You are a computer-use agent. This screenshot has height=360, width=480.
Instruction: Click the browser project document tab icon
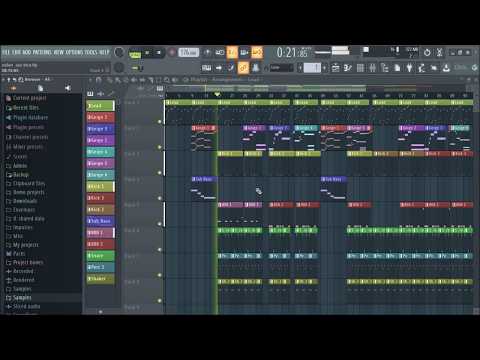[40, 88]
